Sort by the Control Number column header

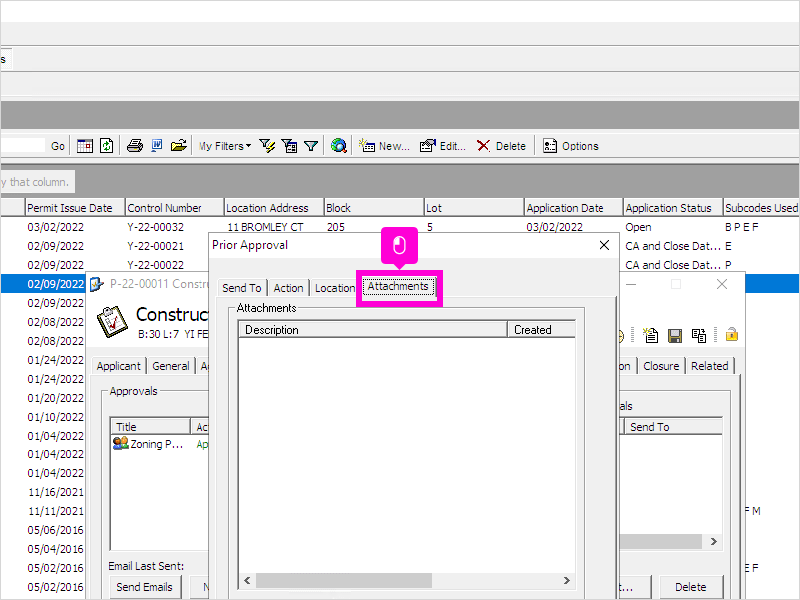coord(174,208)
